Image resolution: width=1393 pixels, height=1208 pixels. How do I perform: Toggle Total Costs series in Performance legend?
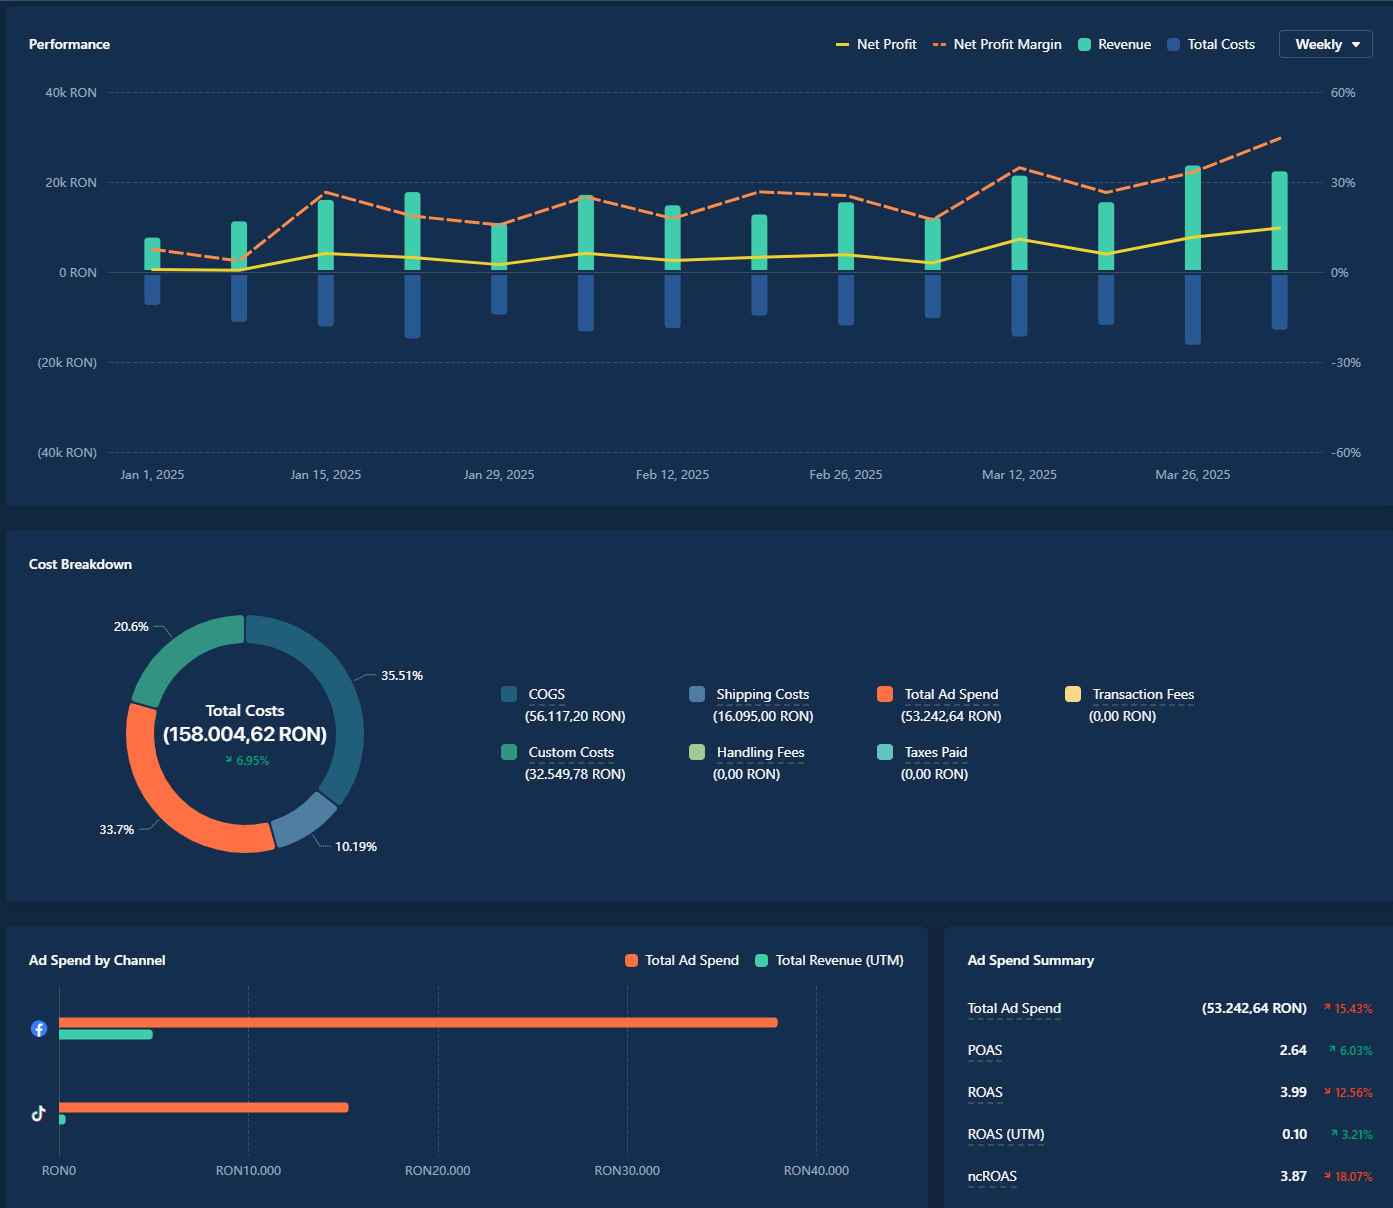tap(1211, 45)
